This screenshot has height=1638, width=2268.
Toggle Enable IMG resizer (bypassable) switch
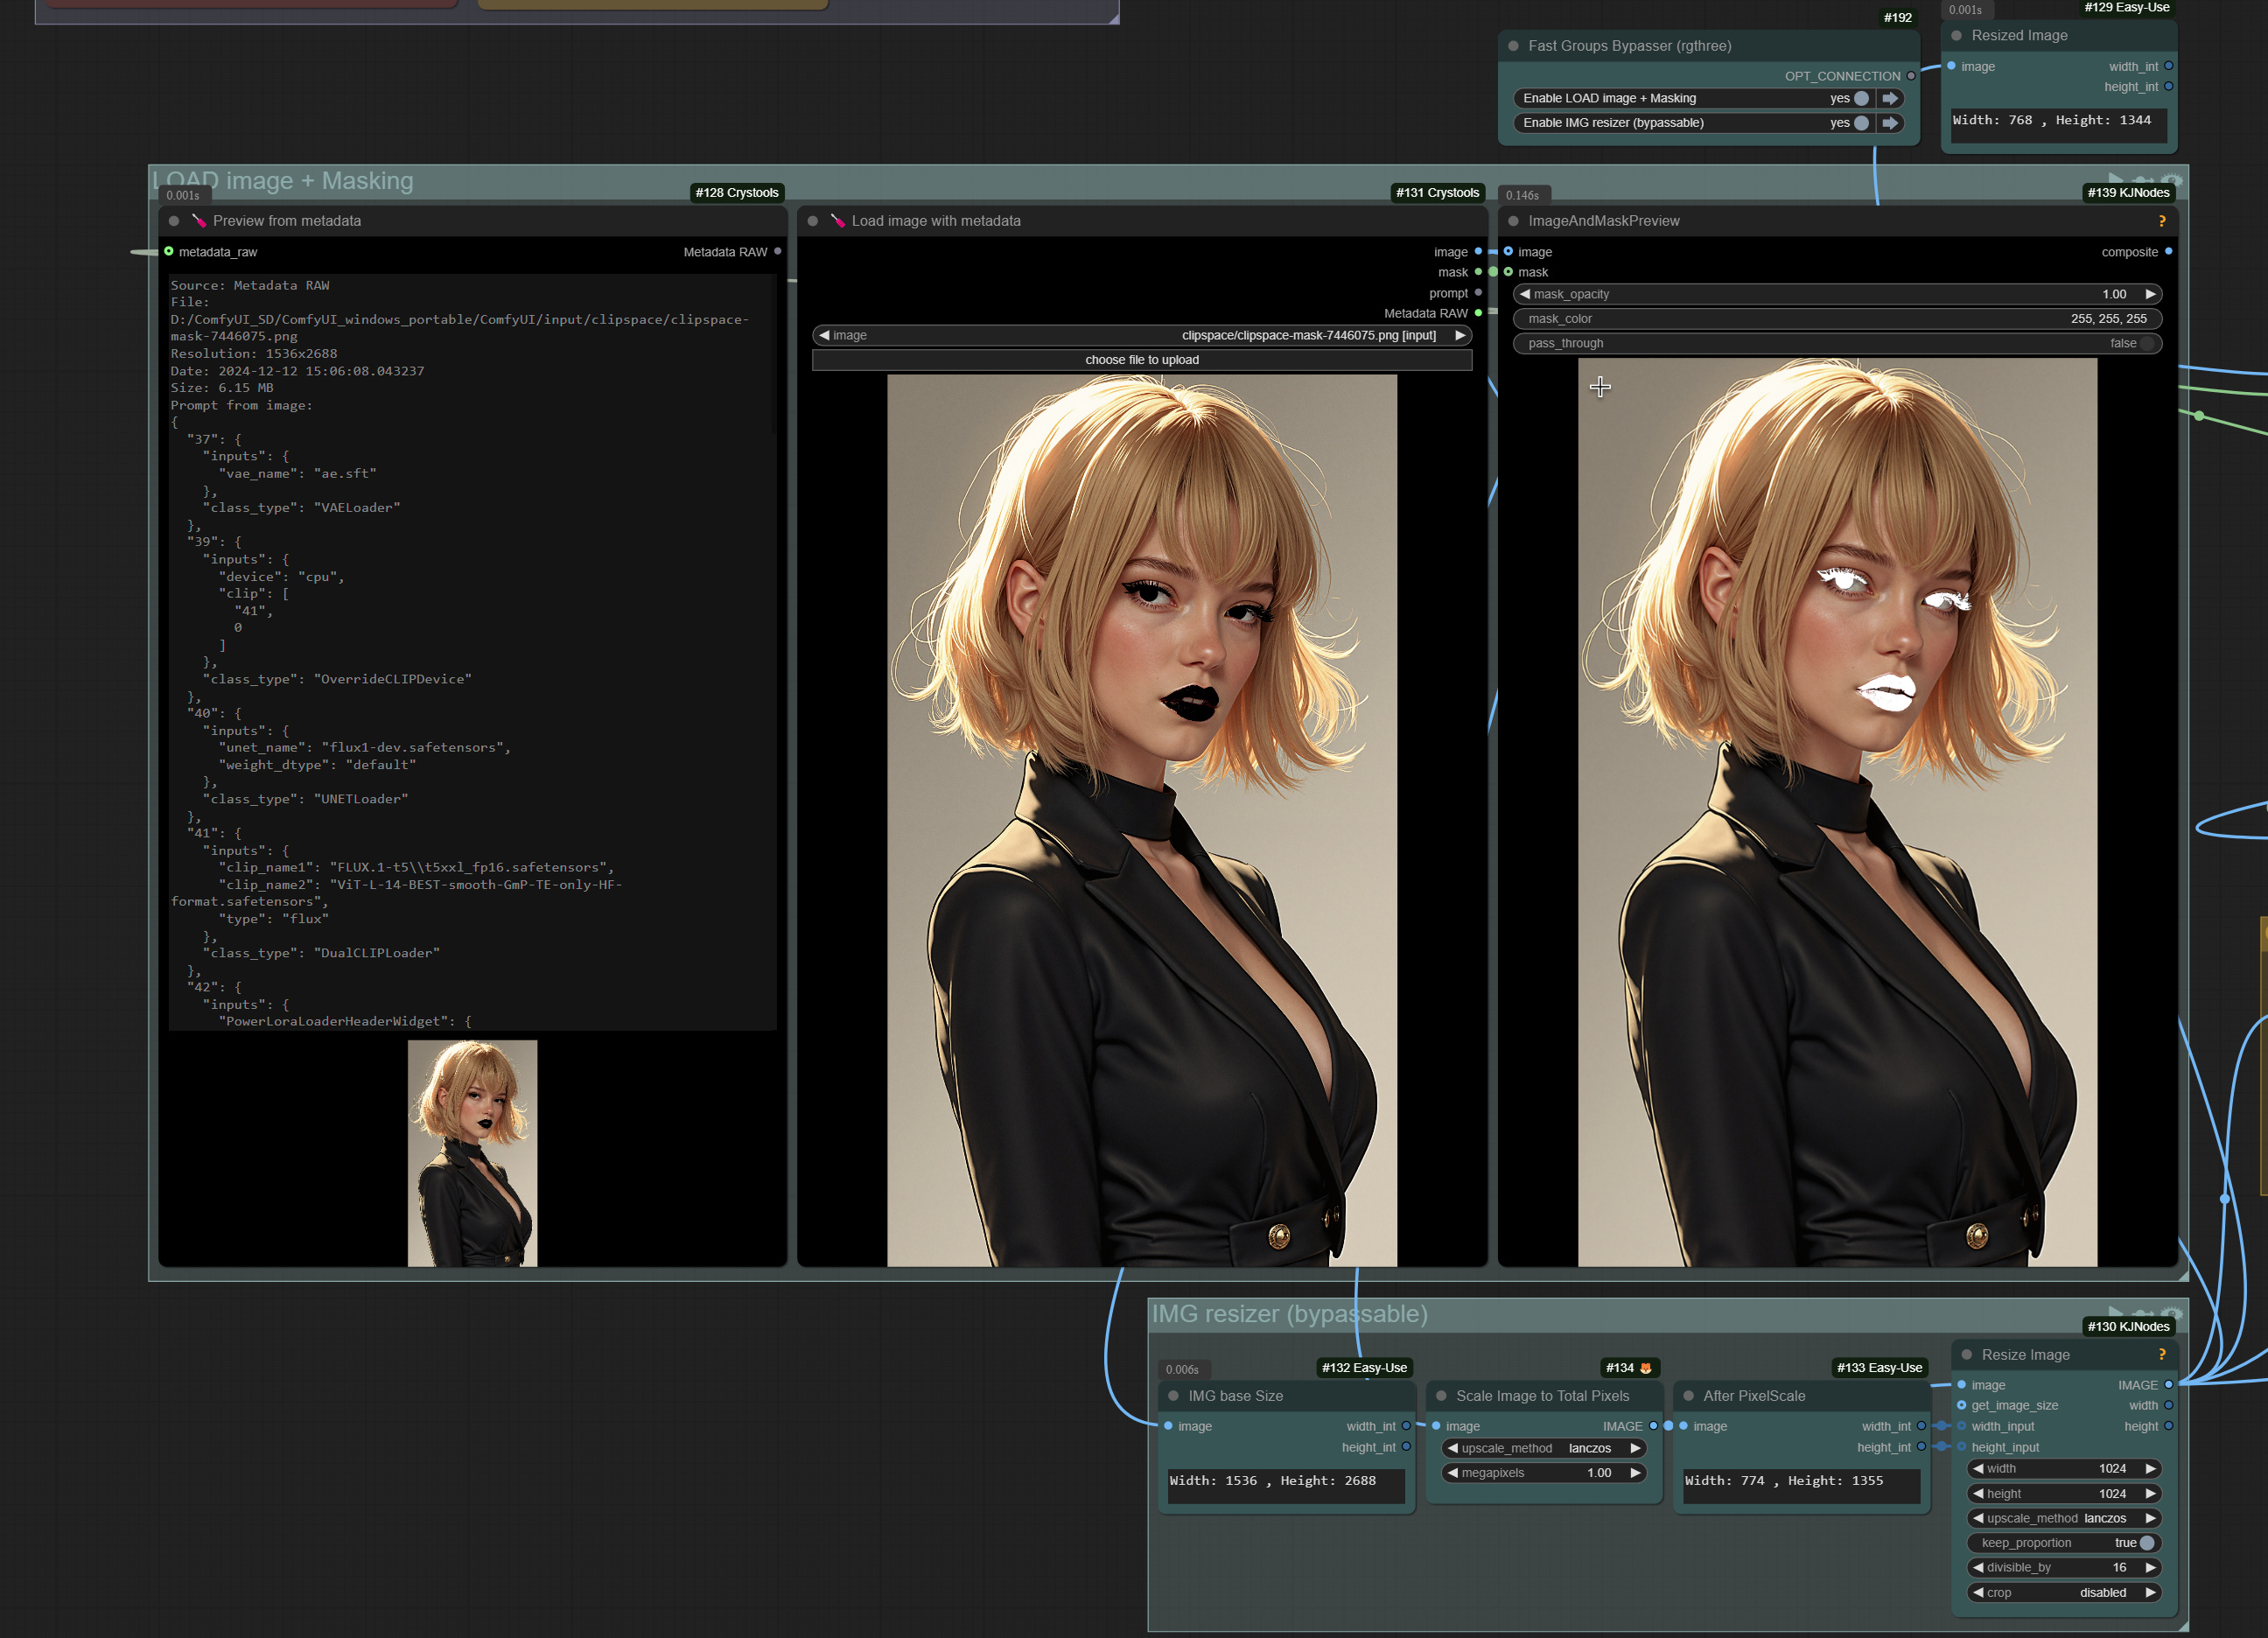(x=1860, y=122)
